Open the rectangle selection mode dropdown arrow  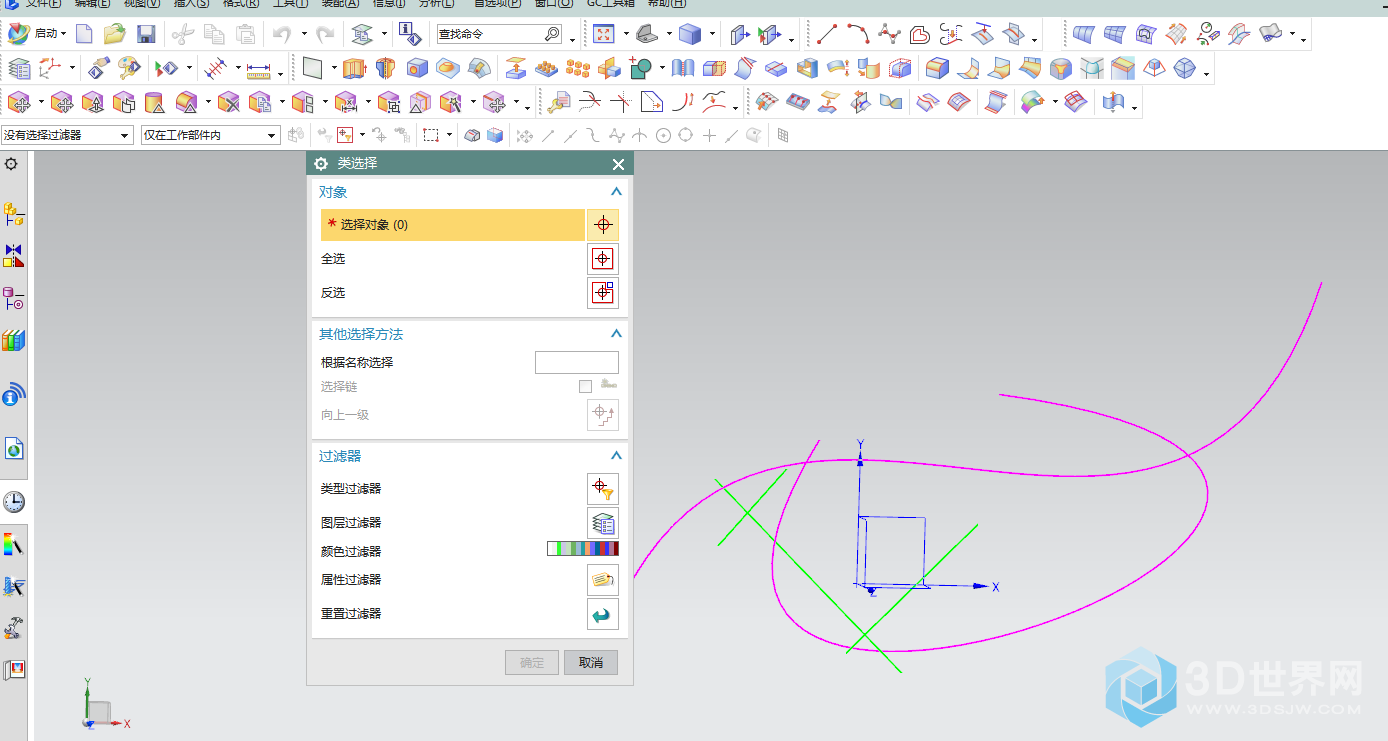[449, 135]
